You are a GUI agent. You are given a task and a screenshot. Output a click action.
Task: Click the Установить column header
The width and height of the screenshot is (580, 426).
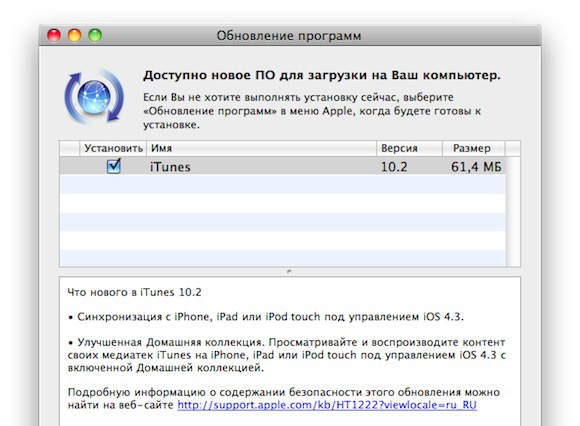point(113,148)
